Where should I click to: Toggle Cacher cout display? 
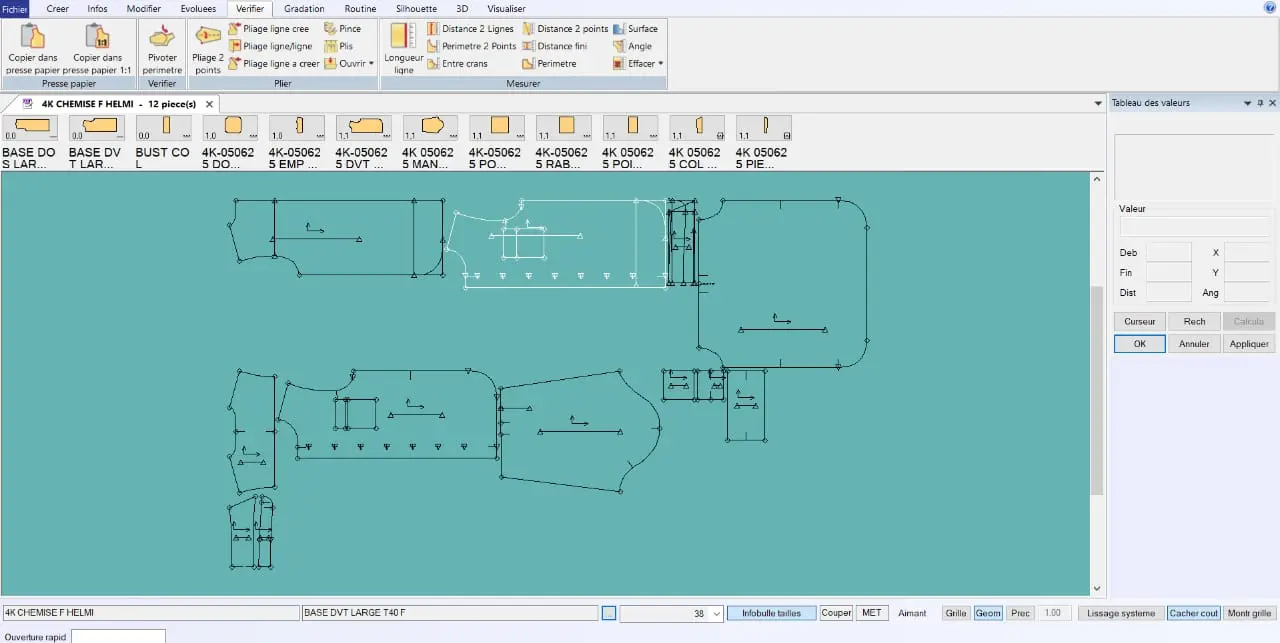[x=1193, y=613]
